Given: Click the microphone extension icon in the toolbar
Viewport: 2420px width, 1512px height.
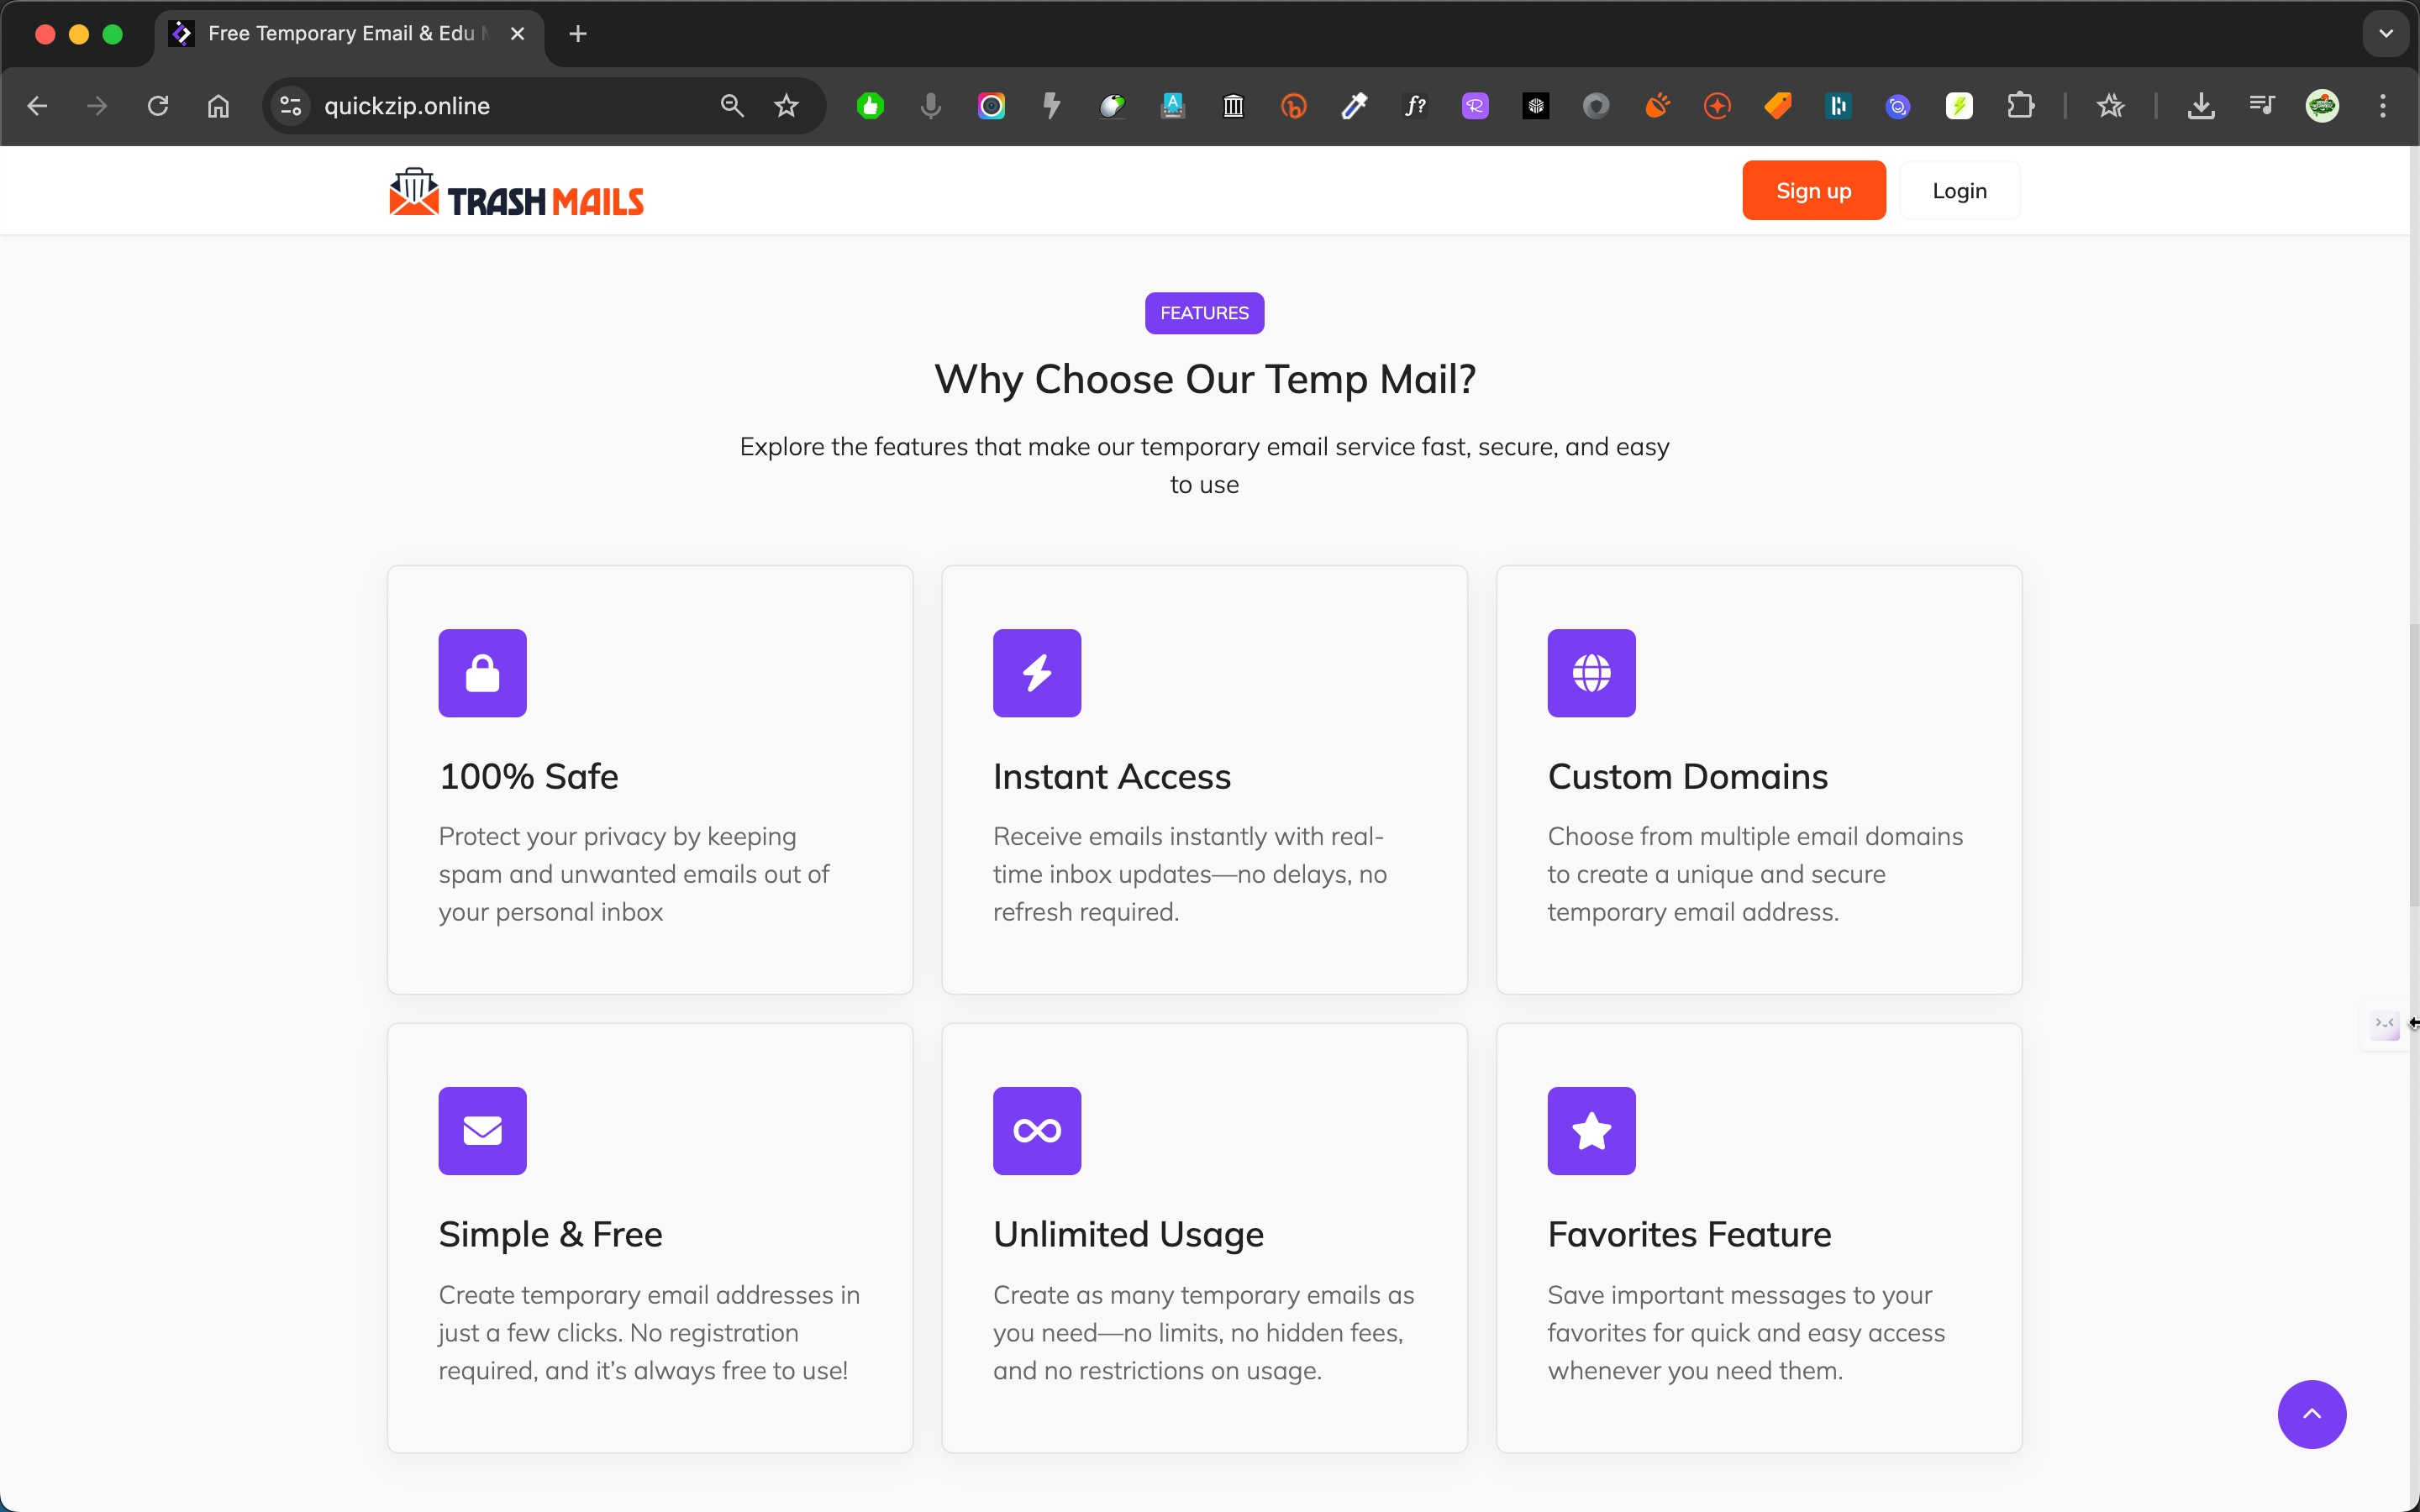Looking at the screenshot, I should 930,106.
